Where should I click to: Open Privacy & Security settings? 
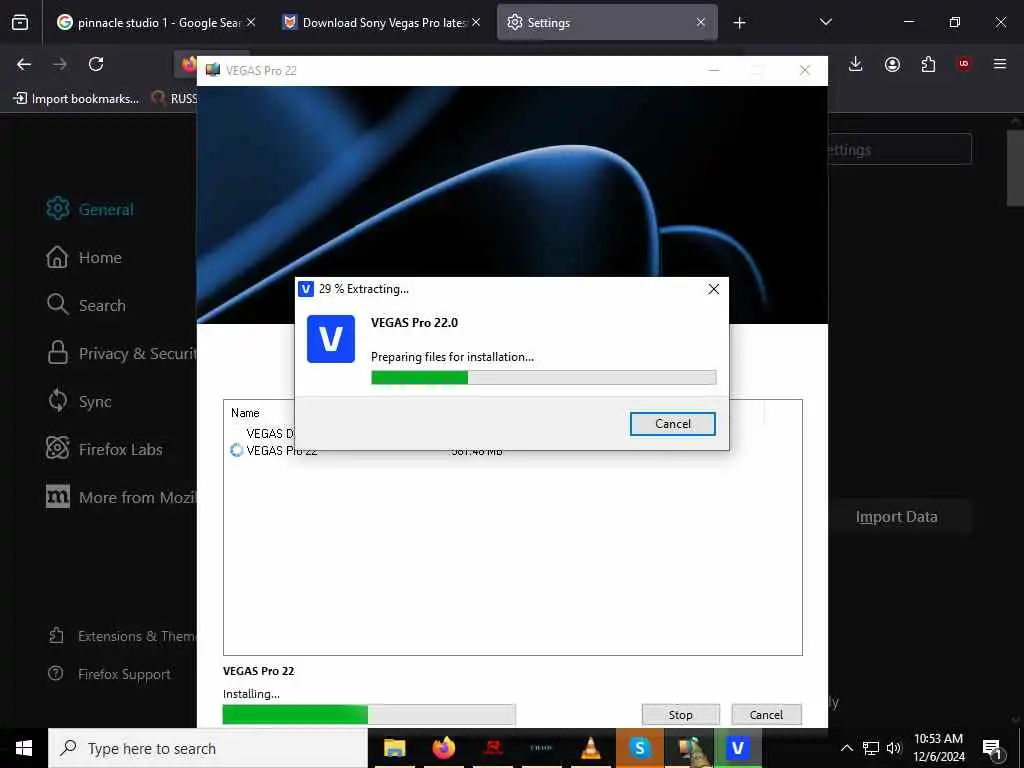tap(121, 353)
